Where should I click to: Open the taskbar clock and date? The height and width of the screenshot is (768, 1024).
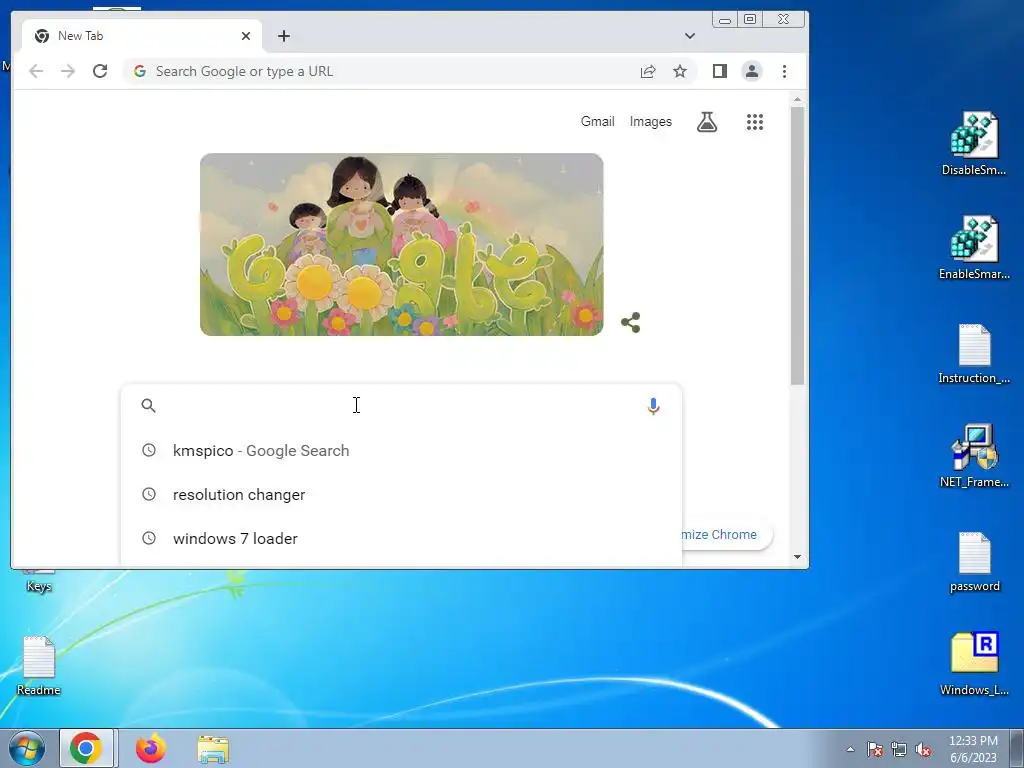point(973,749)
